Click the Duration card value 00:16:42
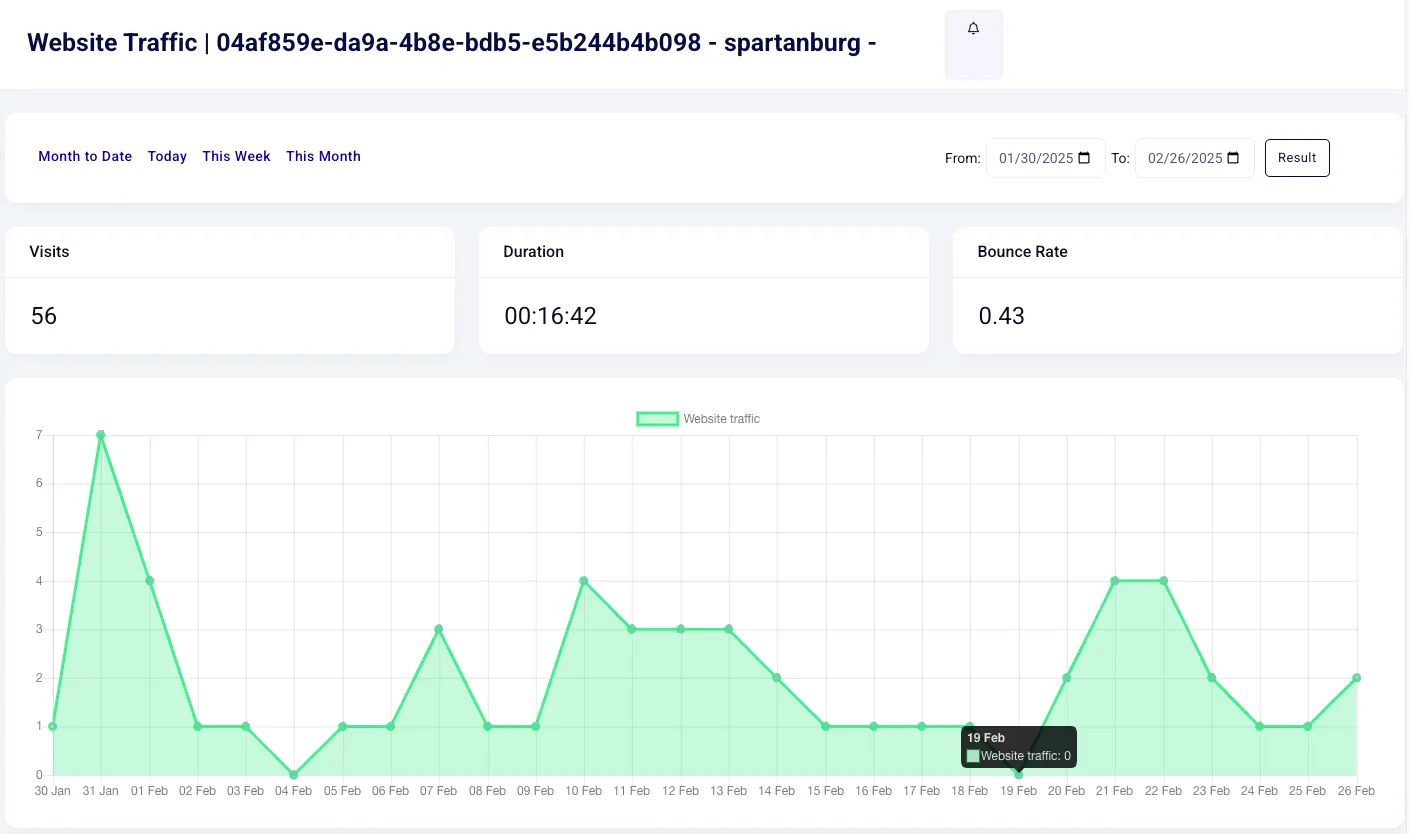 click(550, 316)
